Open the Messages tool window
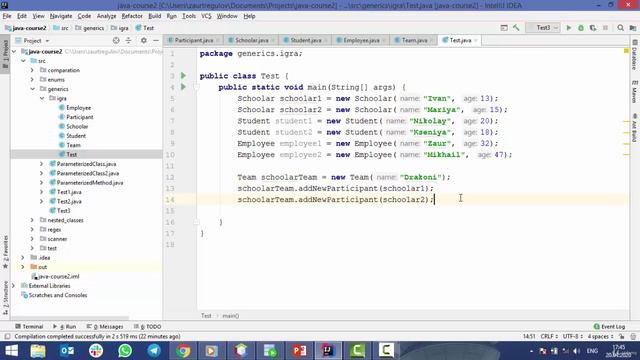 [105, 327]
